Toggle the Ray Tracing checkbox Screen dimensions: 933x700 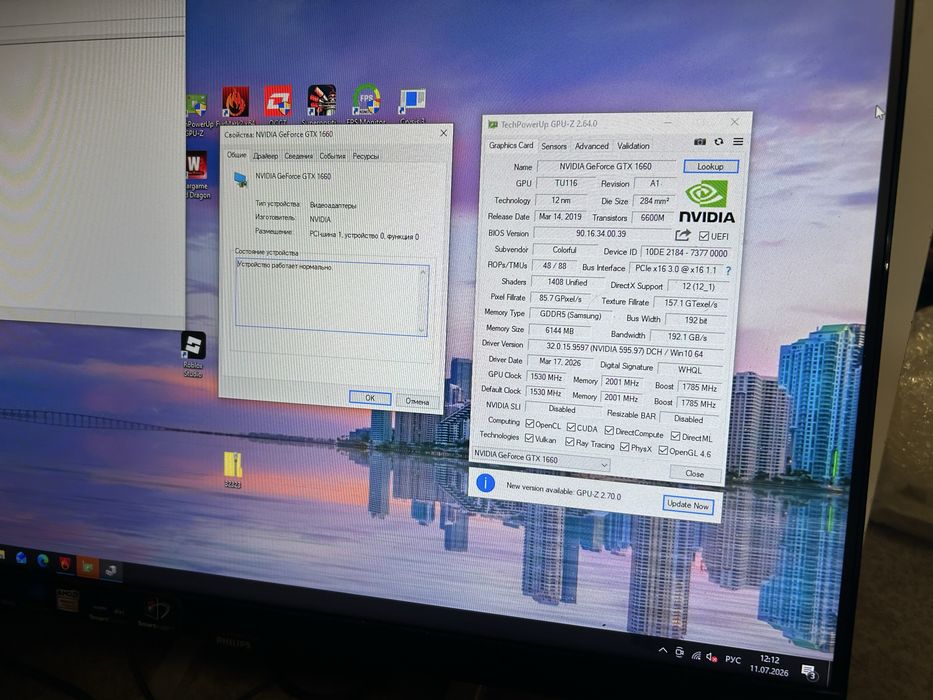click(569, 442)
